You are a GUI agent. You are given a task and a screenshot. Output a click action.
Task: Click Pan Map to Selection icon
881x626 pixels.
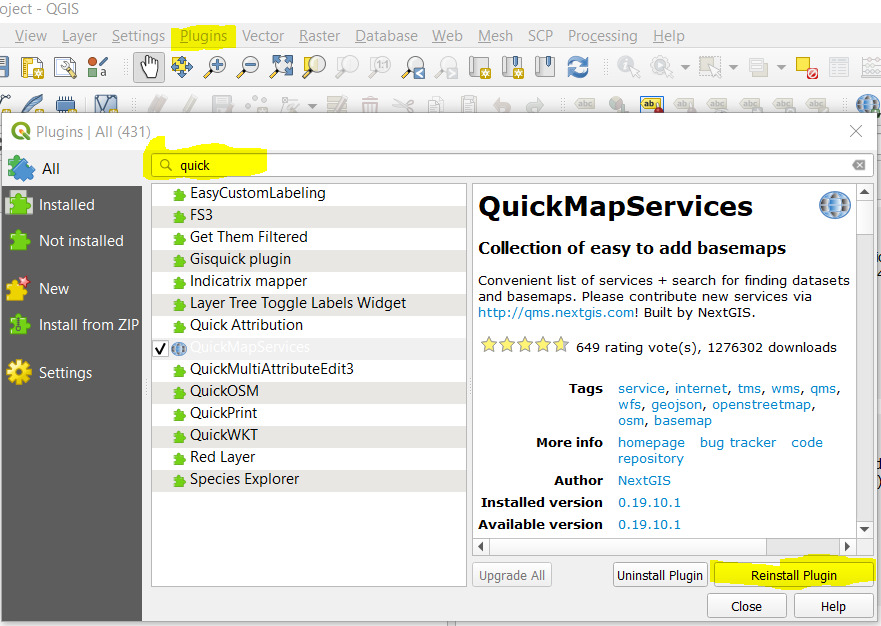pos(181,67)
